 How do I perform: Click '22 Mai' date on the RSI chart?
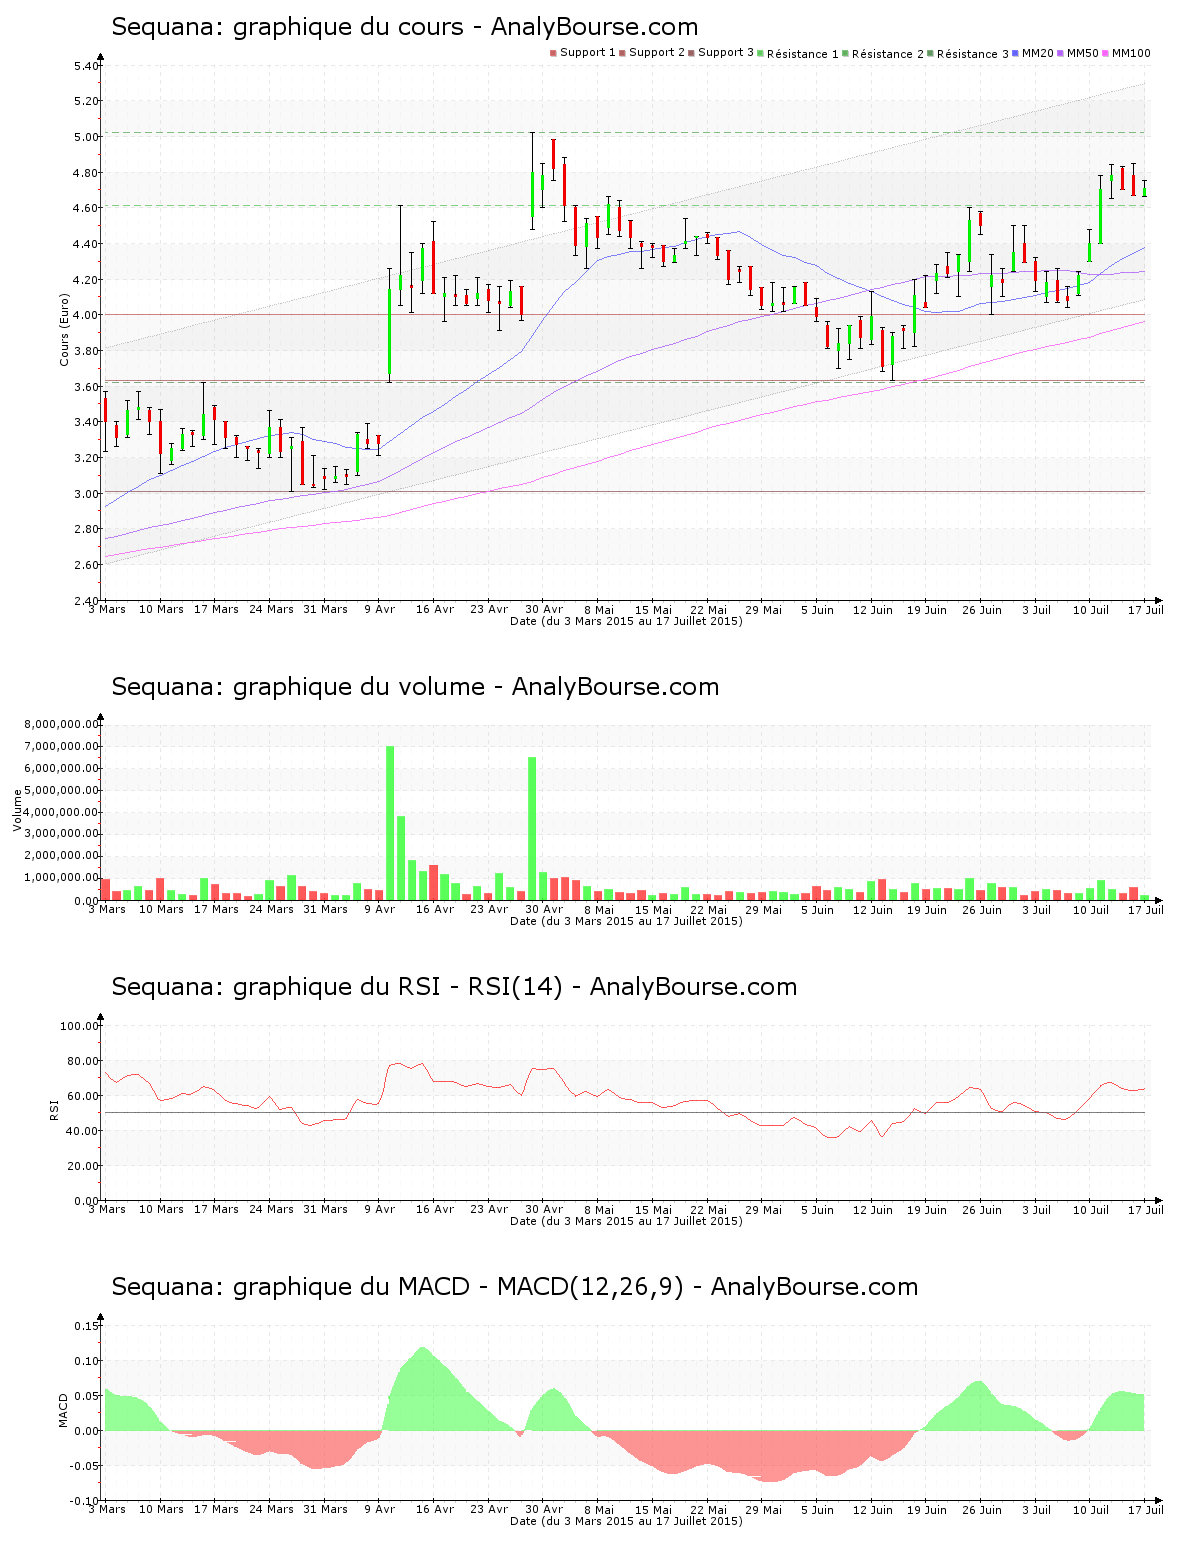pyautogui.click(x=708, y=1209)
